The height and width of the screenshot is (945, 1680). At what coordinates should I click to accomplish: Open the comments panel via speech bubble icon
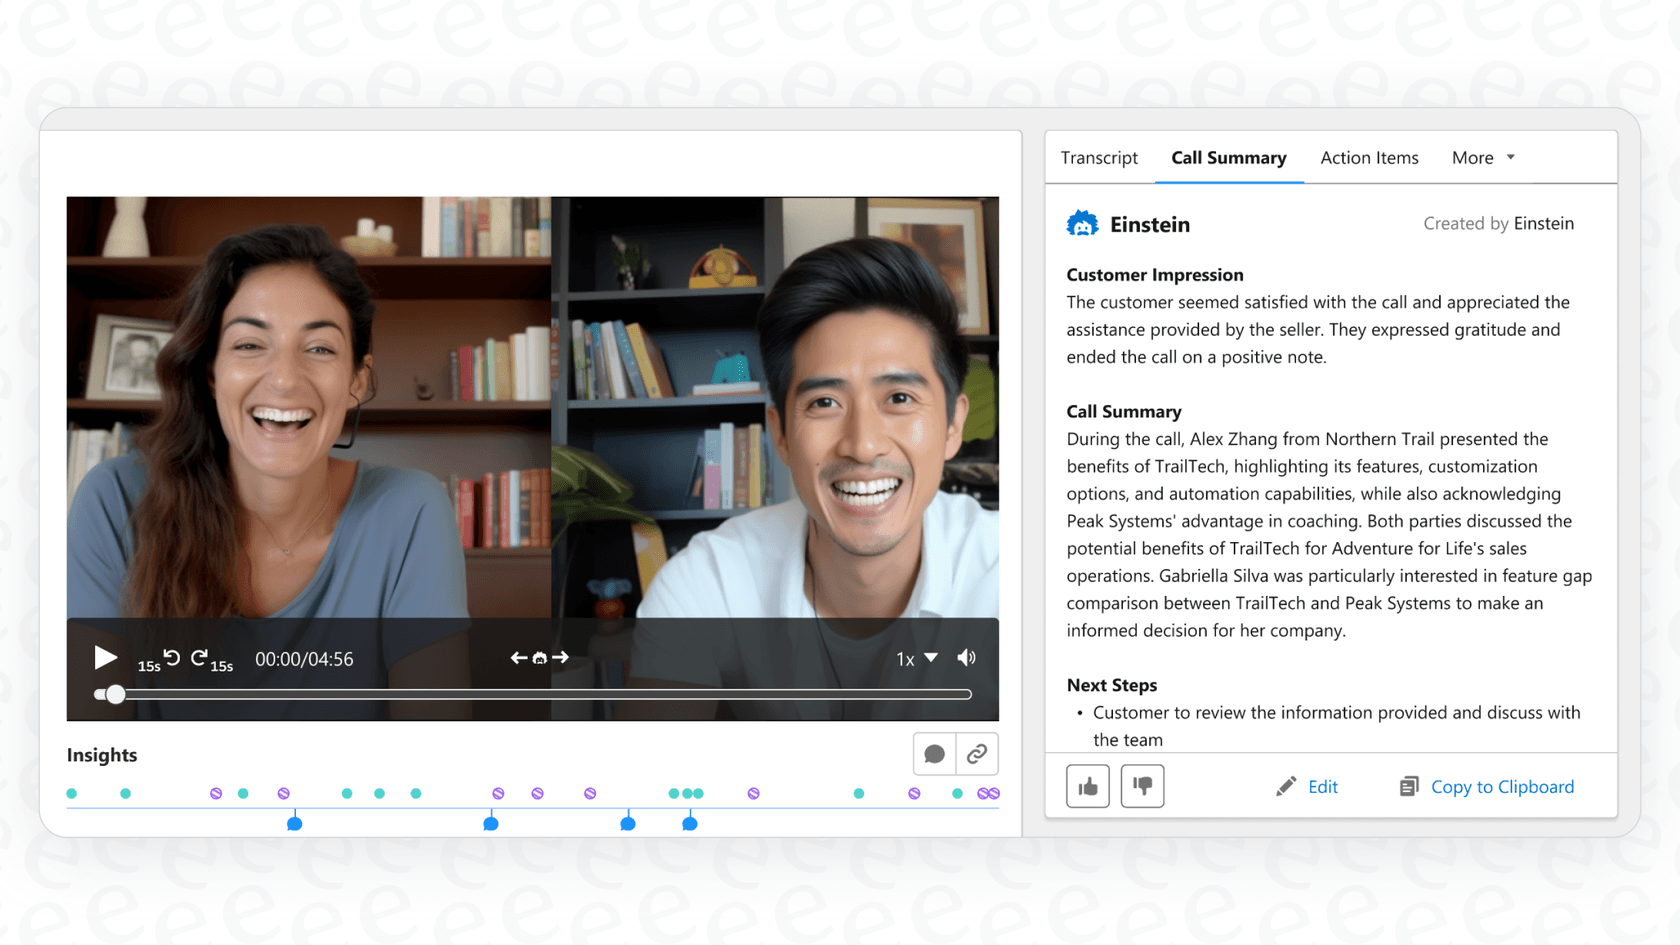(x=934, y=754)
